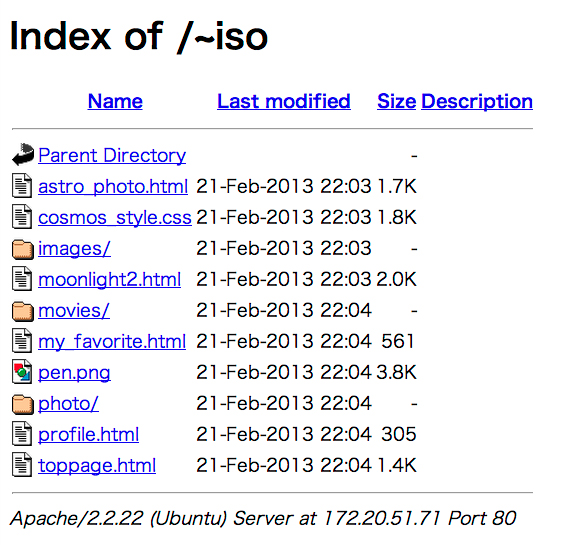Click the file icon next to astro_photo.html

(x=22, y=185)
